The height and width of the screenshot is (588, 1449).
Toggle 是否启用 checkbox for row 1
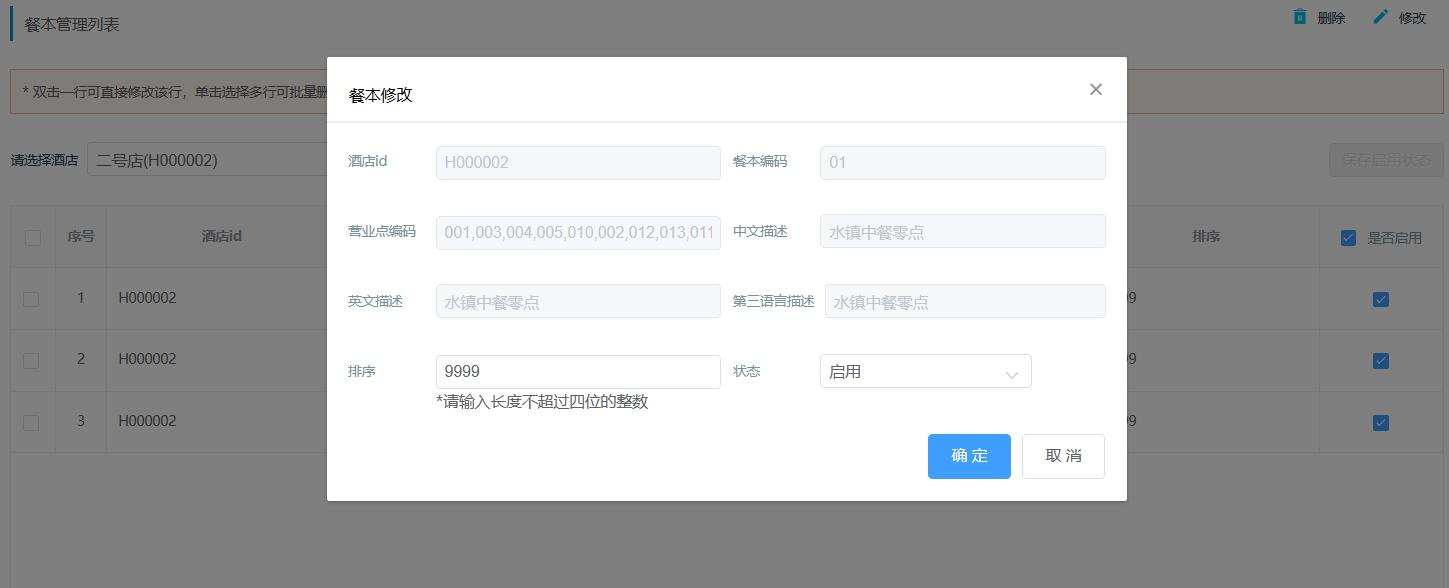1381,299
